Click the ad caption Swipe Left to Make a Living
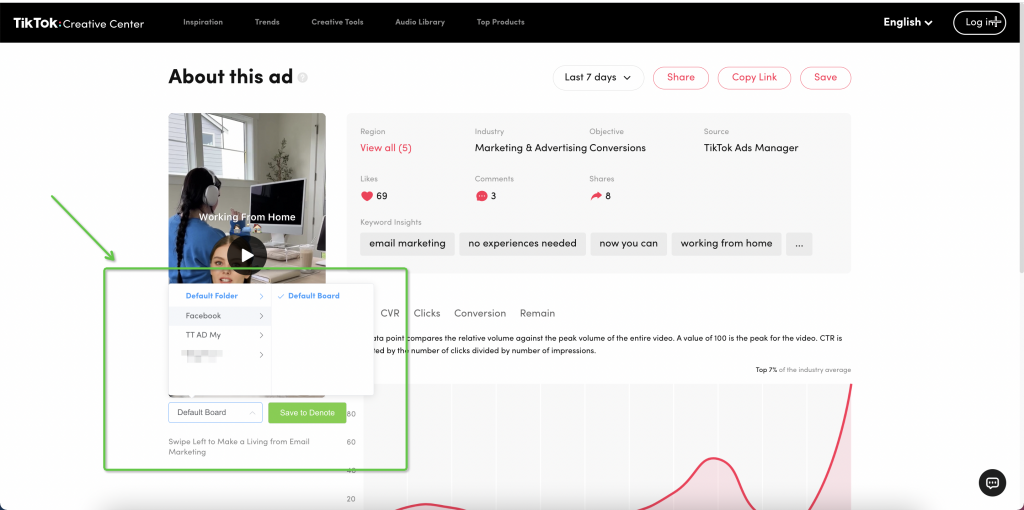The height and width of the screenshot is (510, 1024). [239, 447]
